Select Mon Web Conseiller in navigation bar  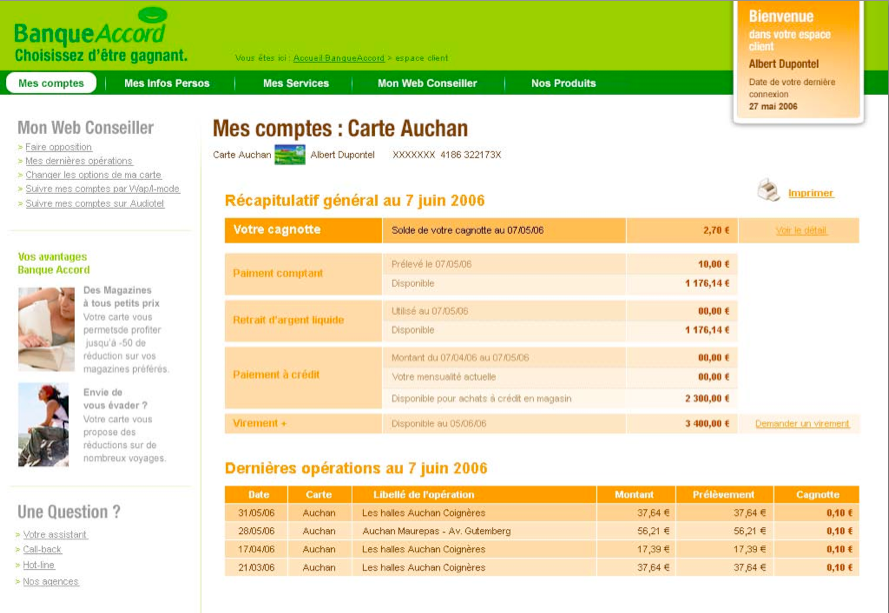coord(427,83)
